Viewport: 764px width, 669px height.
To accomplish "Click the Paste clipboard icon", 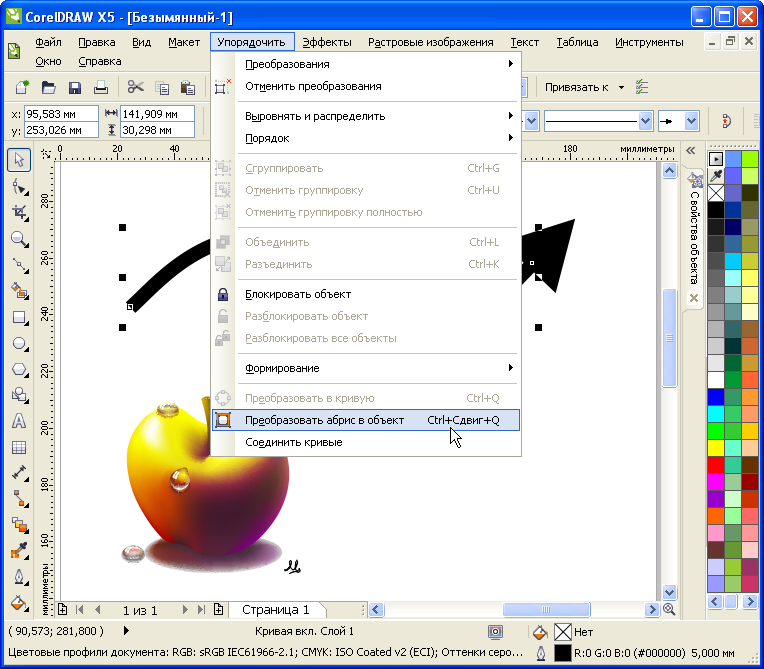I will pos(188,88).
